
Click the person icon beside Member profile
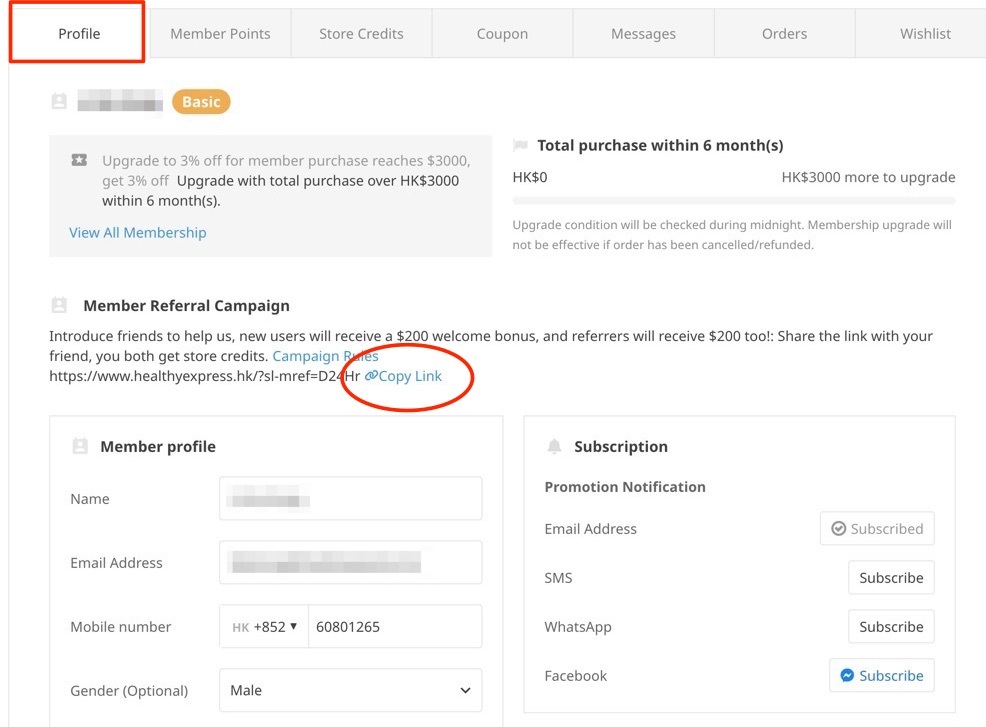(x=80, y=447)
